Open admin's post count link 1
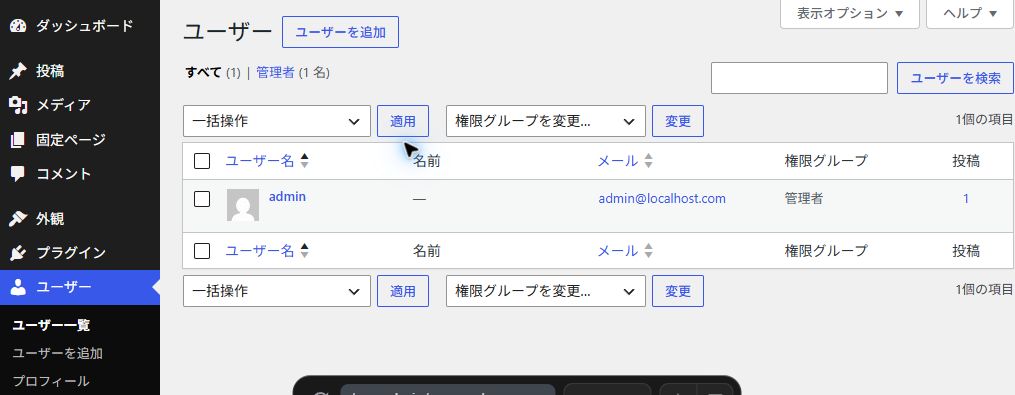The height and width of the screenshot is (395, 1015). click(x=966, y=199)
